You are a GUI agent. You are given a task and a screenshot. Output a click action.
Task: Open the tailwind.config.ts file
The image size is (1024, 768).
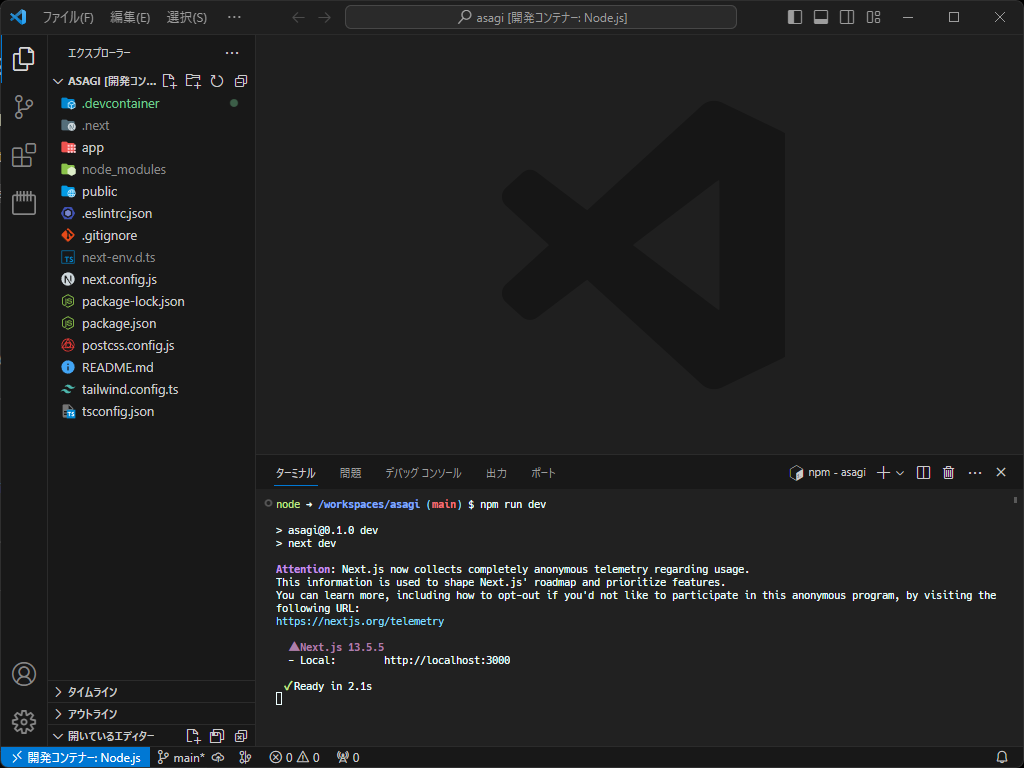(152, 389)
